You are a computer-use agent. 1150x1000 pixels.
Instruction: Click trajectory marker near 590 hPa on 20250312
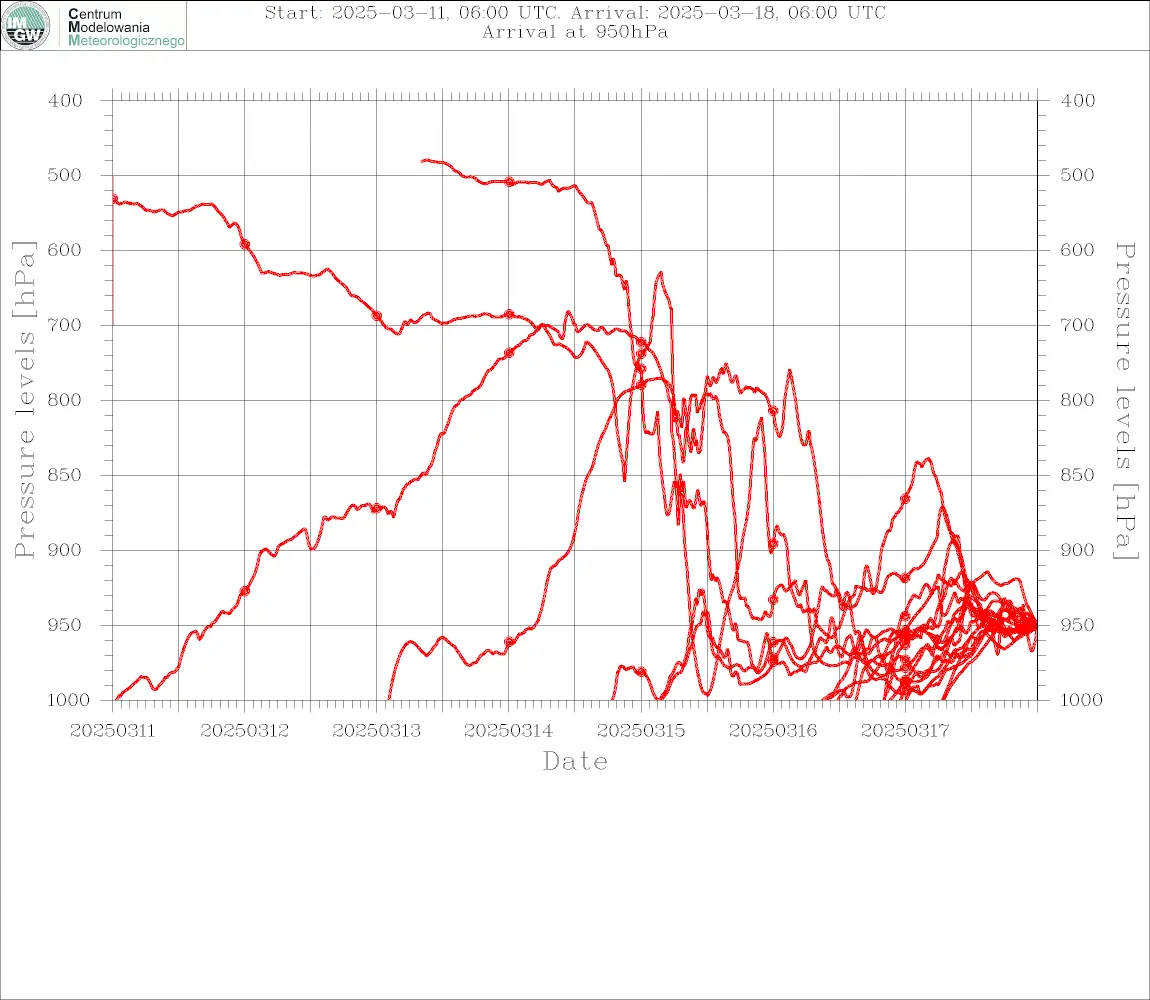(245, 244)
